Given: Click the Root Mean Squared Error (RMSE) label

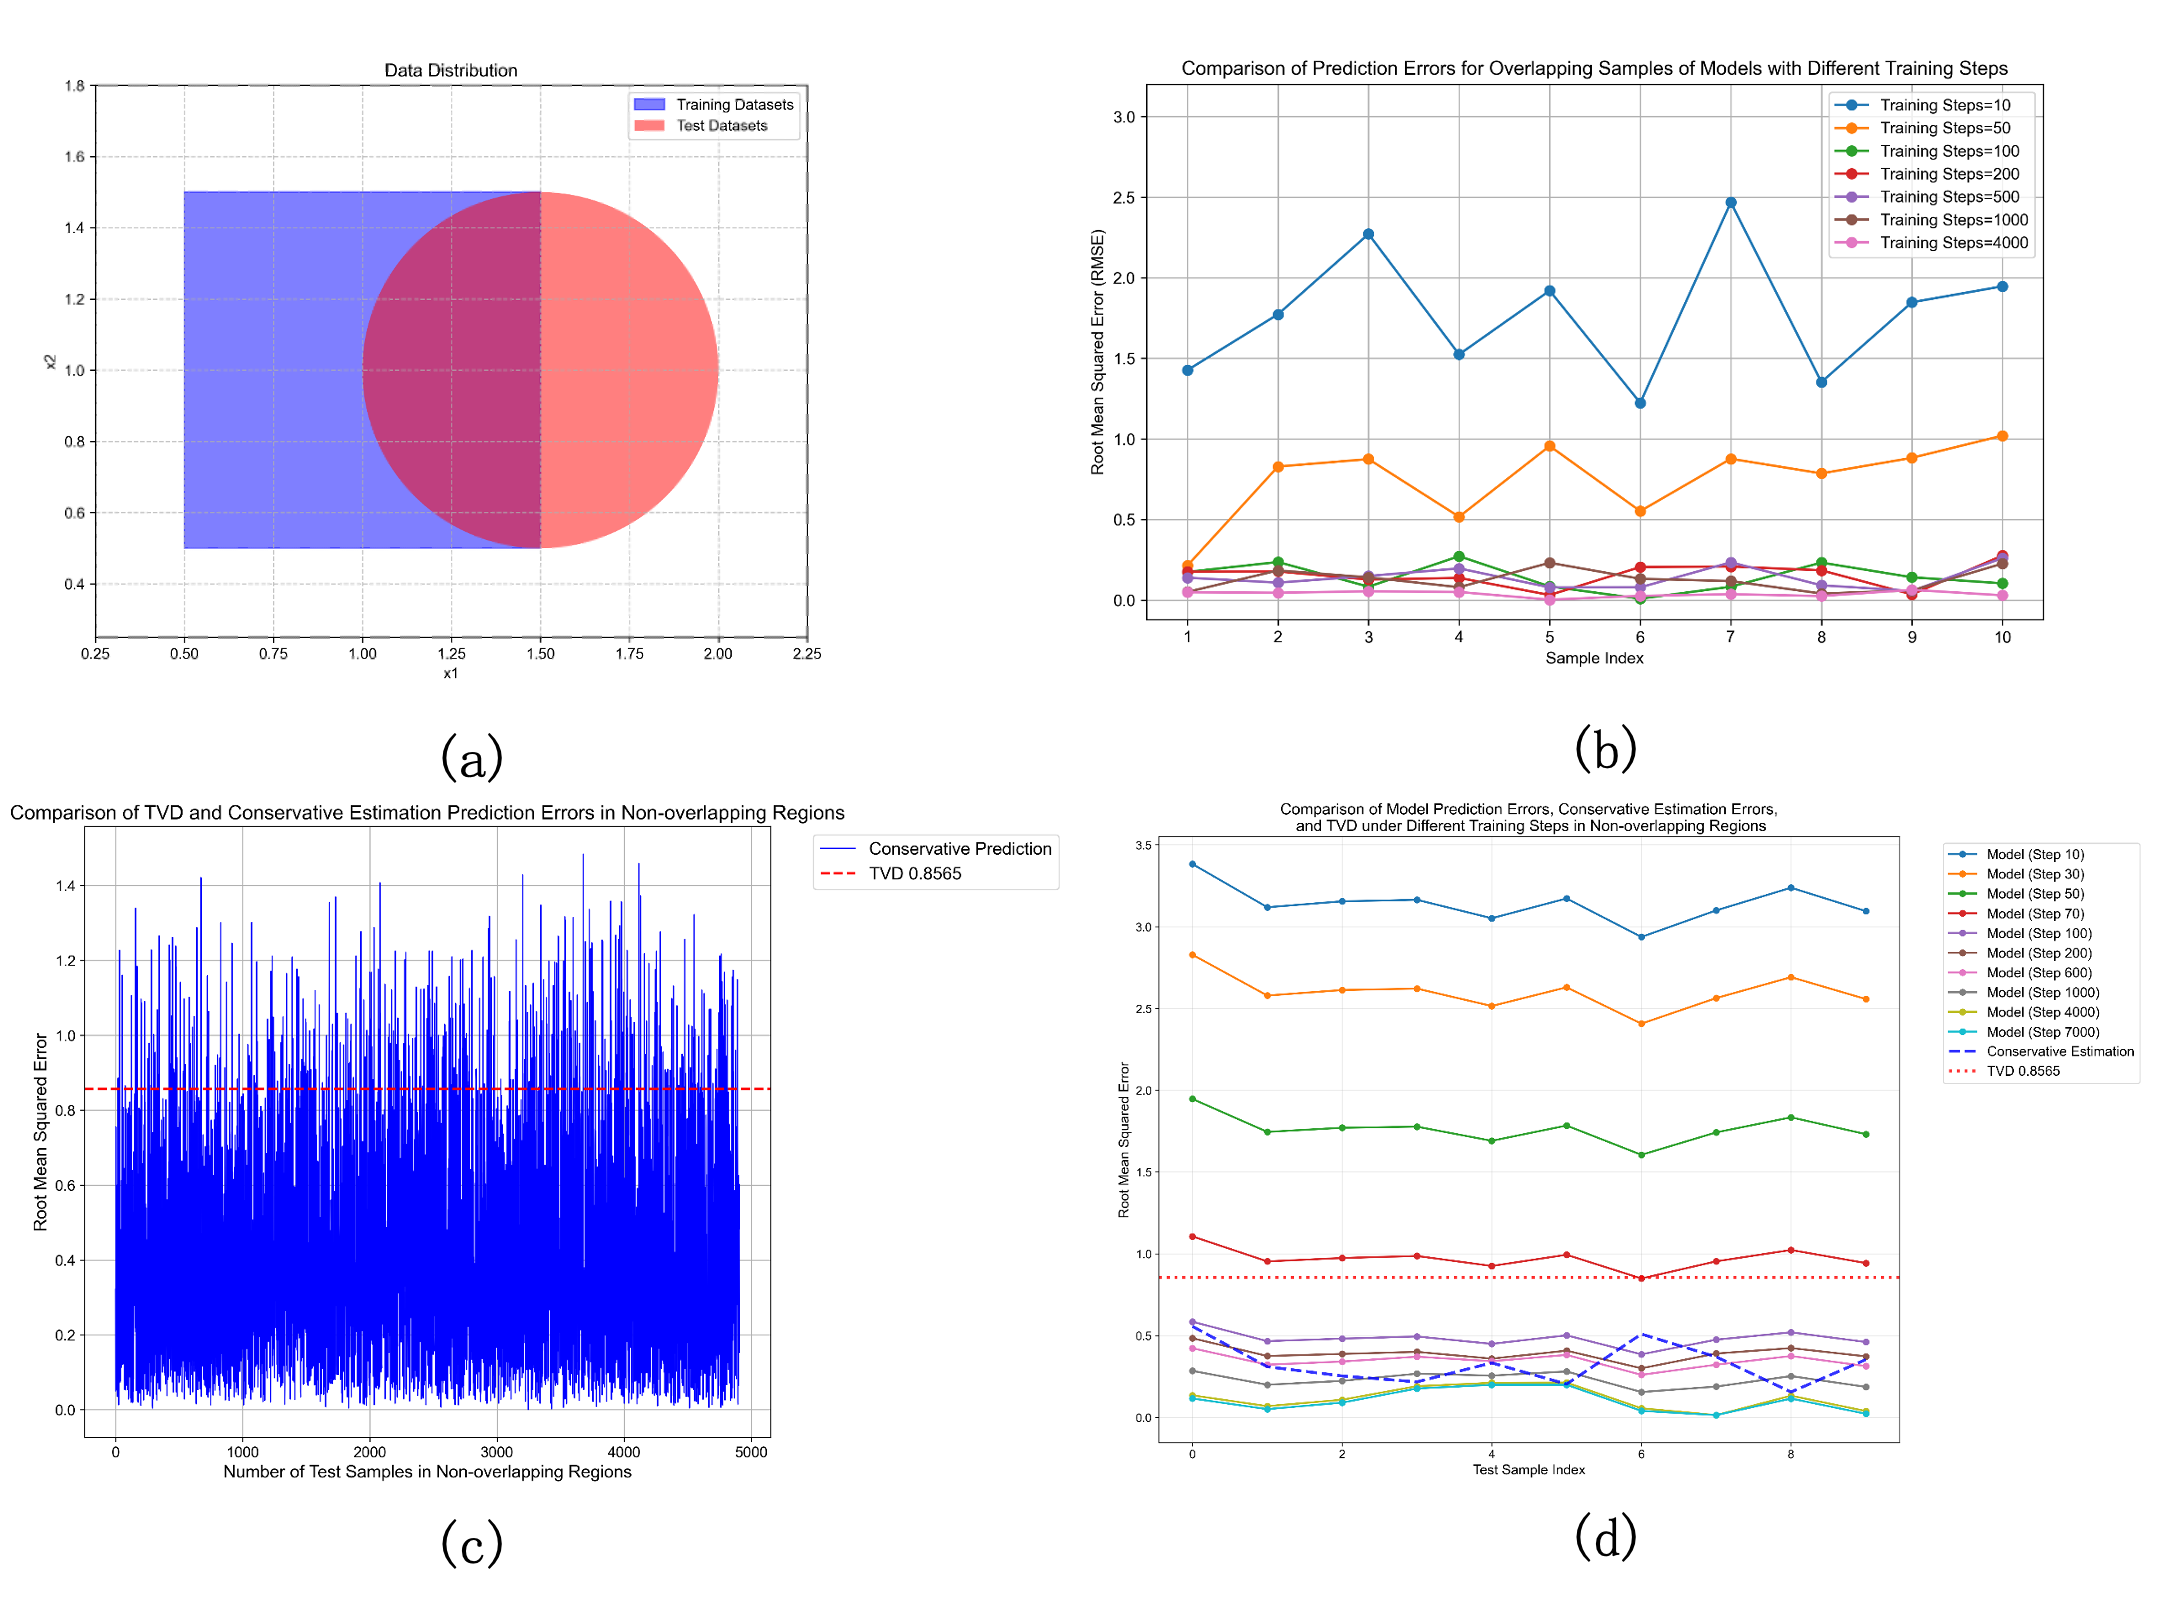Looking at the screenshot, I should [x=1098, y=352].
